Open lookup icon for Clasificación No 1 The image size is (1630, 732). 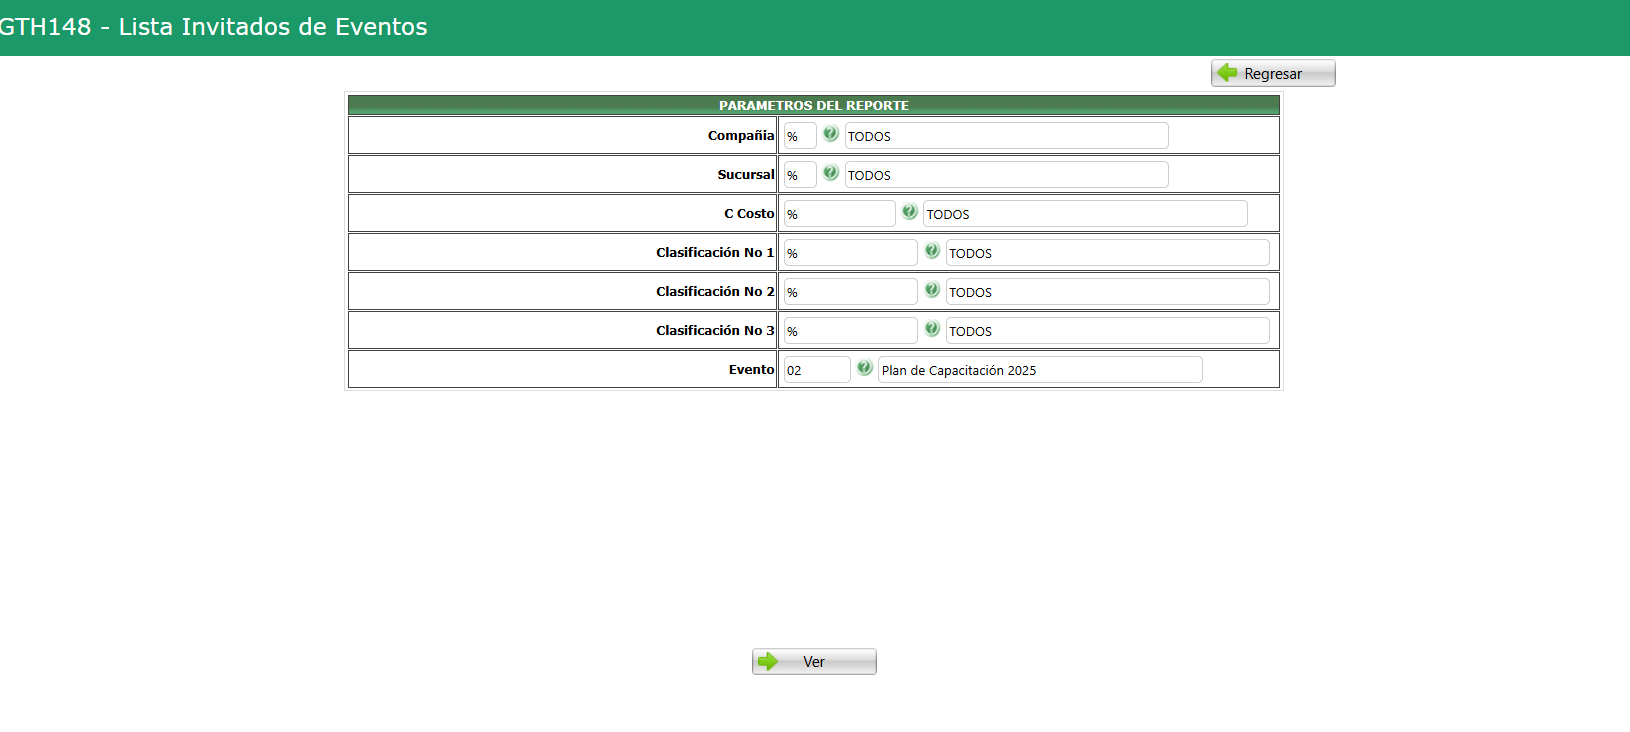click(932, 251)
